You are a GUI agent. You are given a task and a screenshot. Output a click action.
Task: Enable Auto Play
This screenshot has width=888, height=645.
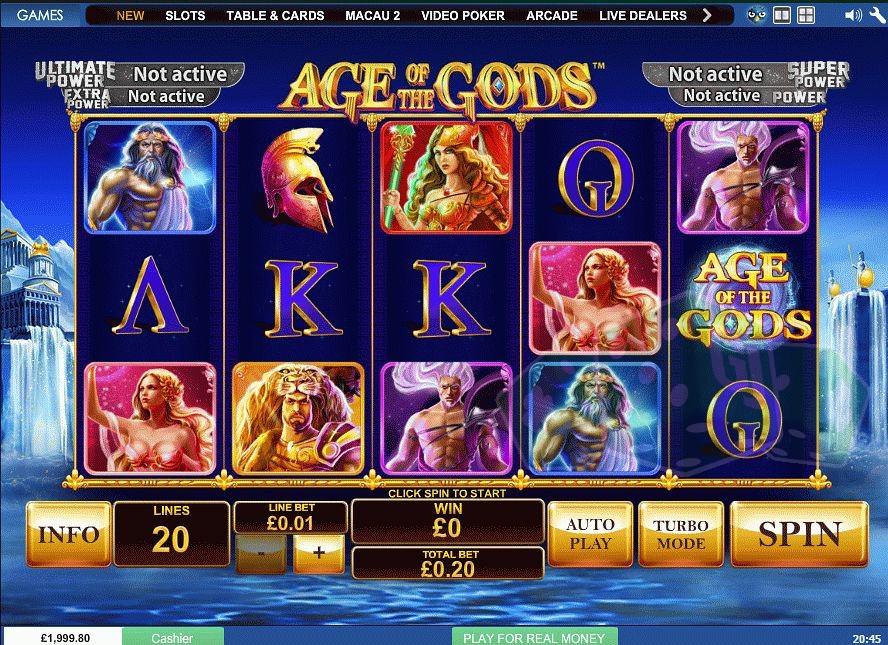click(x=590, y=534)
